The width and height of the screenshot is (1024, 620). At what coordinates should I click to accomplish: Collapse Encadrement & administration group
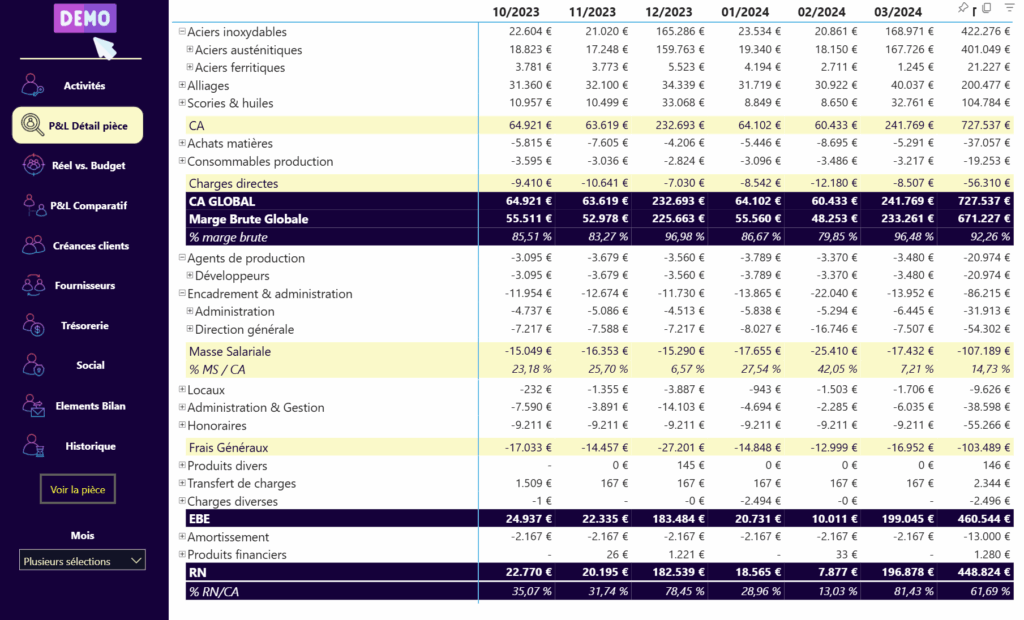(x=182, y=294)
